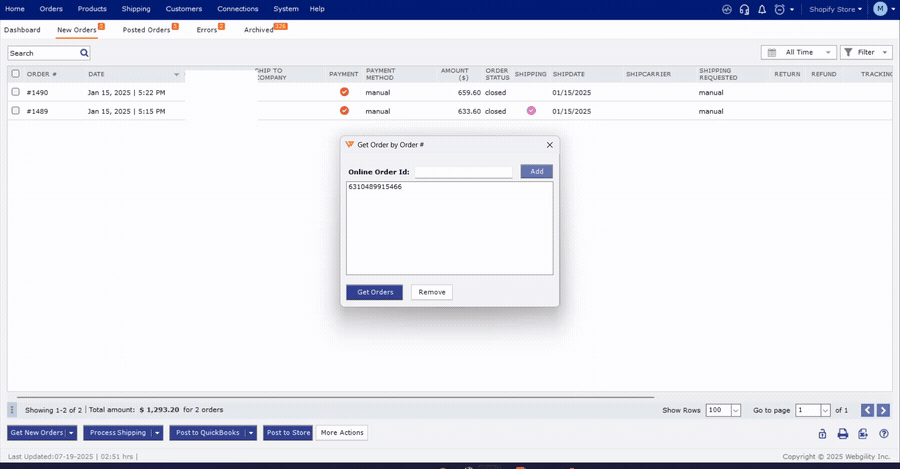Switch to the New Orders tab

click(x=77, y=30)
